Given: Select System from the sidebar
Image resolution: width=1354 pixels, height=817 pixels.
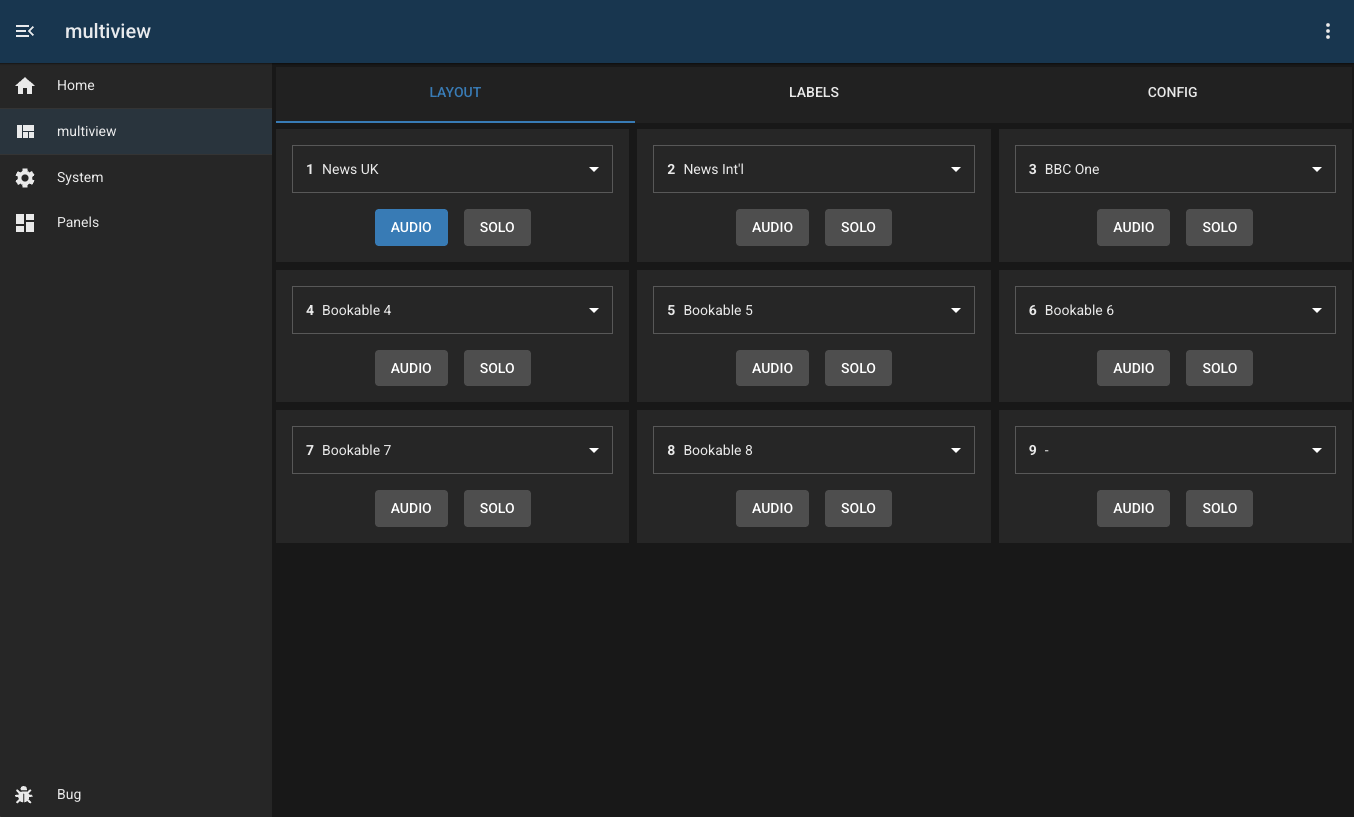Looking at the screenshot, I should click(80, 177).
